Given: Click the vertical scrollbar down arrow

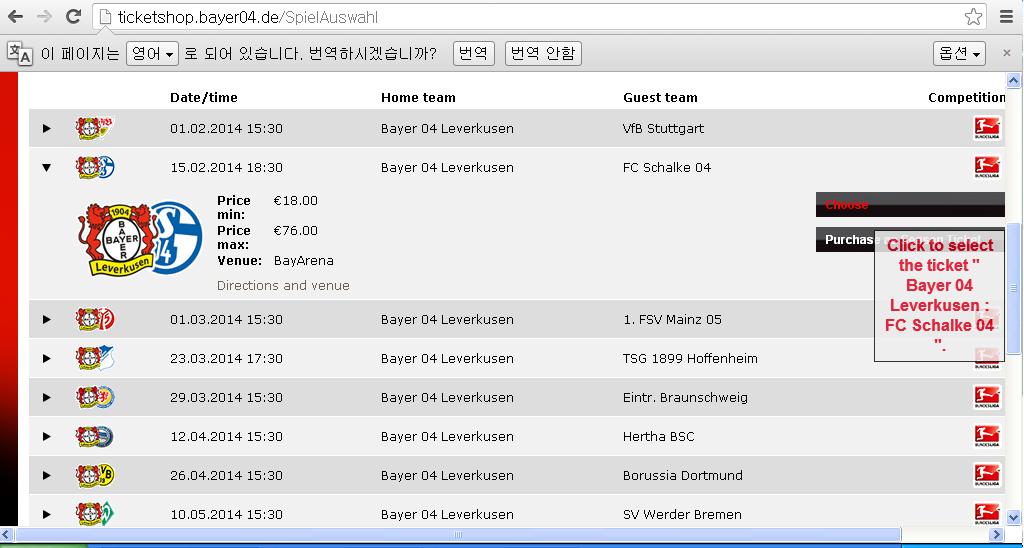Looking at the screenshot, I should point(1014,517).
